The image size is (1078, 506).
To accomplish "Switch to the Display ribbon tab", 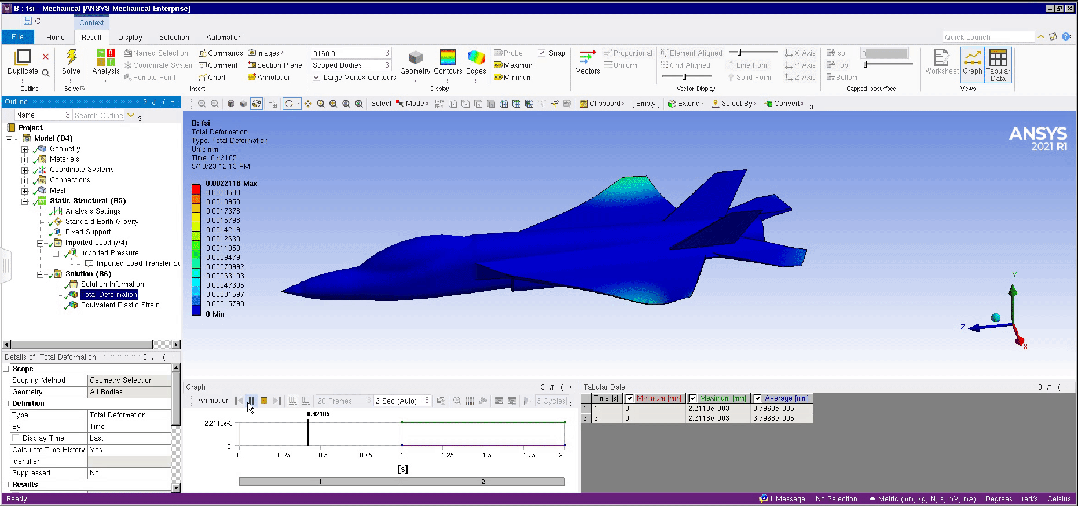I will [130, 37].
